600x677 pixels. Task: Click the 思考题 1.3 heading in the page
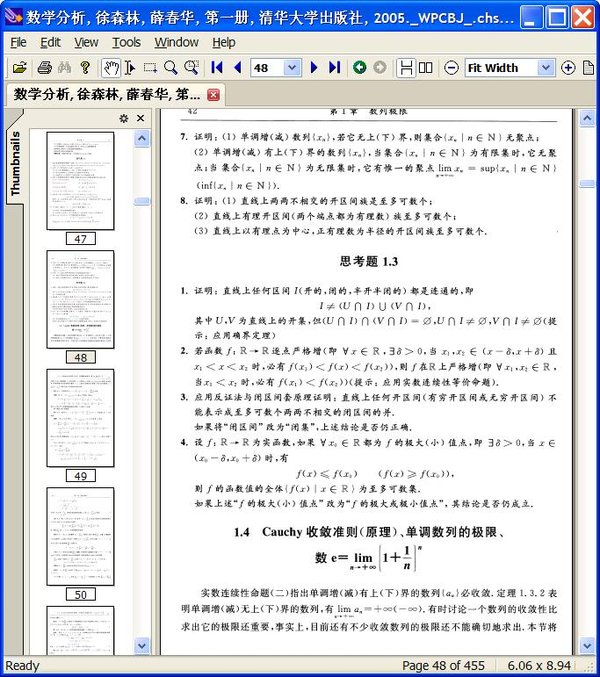point(369,261)
